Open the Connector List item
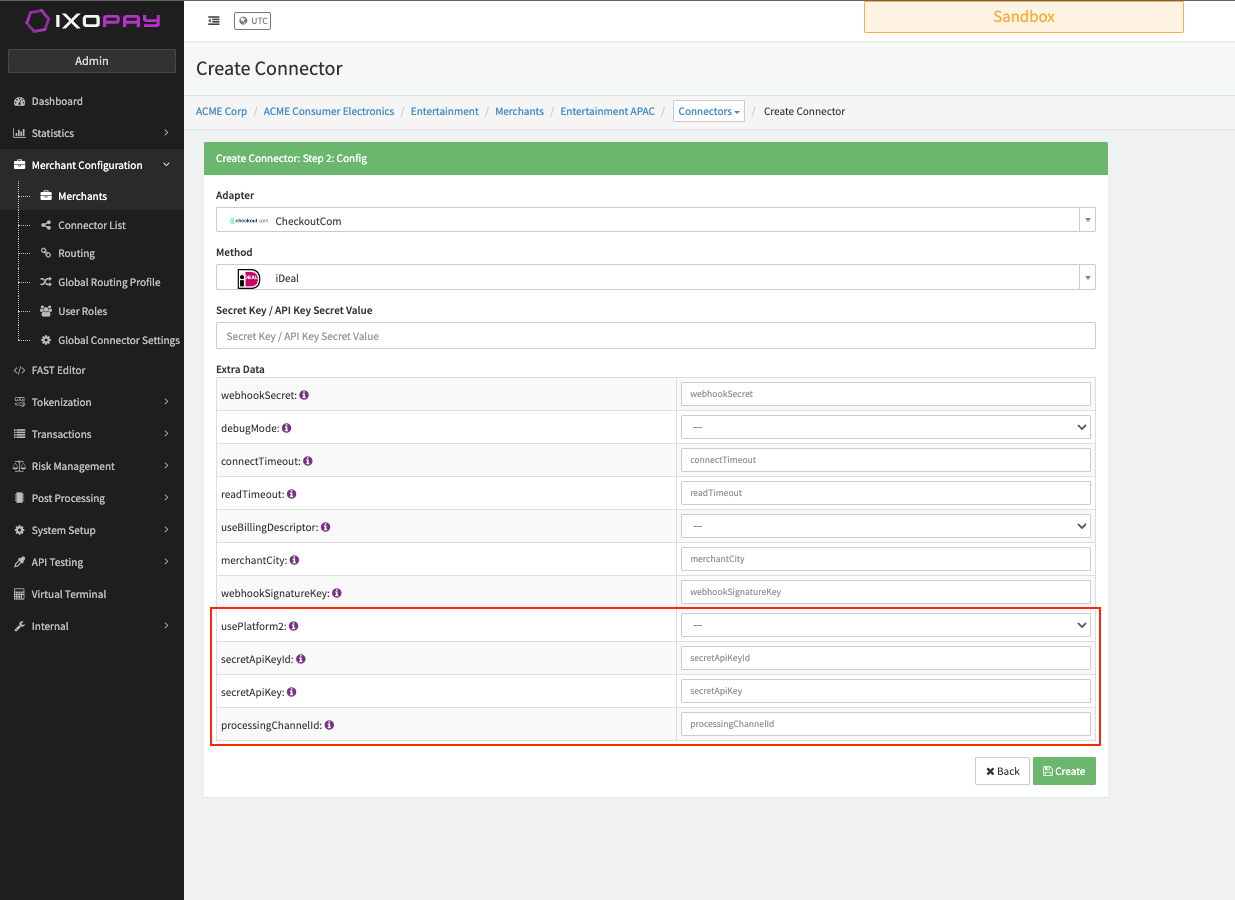The image size is (1235, 900). coord(92,225)
